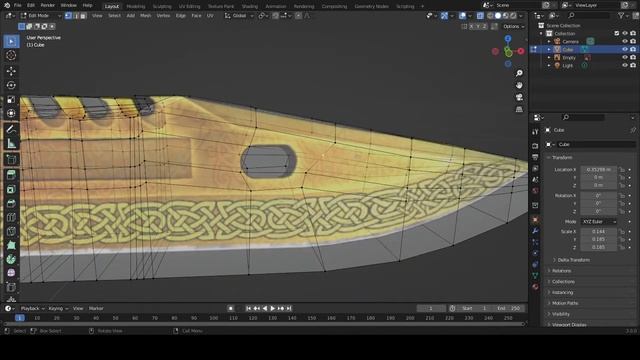
Task: Open the Modifiers wrench properties tab
Action: coord(535,231)
